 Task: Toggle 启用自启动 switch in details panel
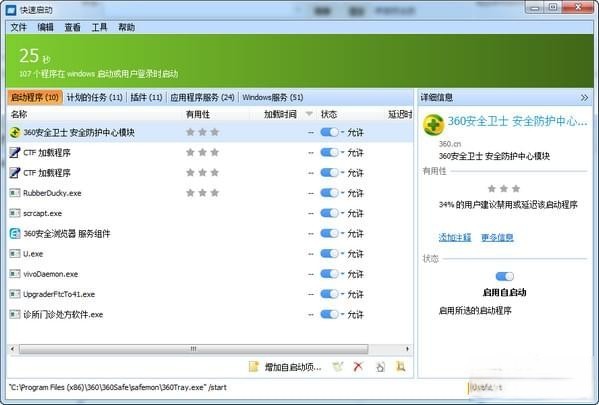504,276
